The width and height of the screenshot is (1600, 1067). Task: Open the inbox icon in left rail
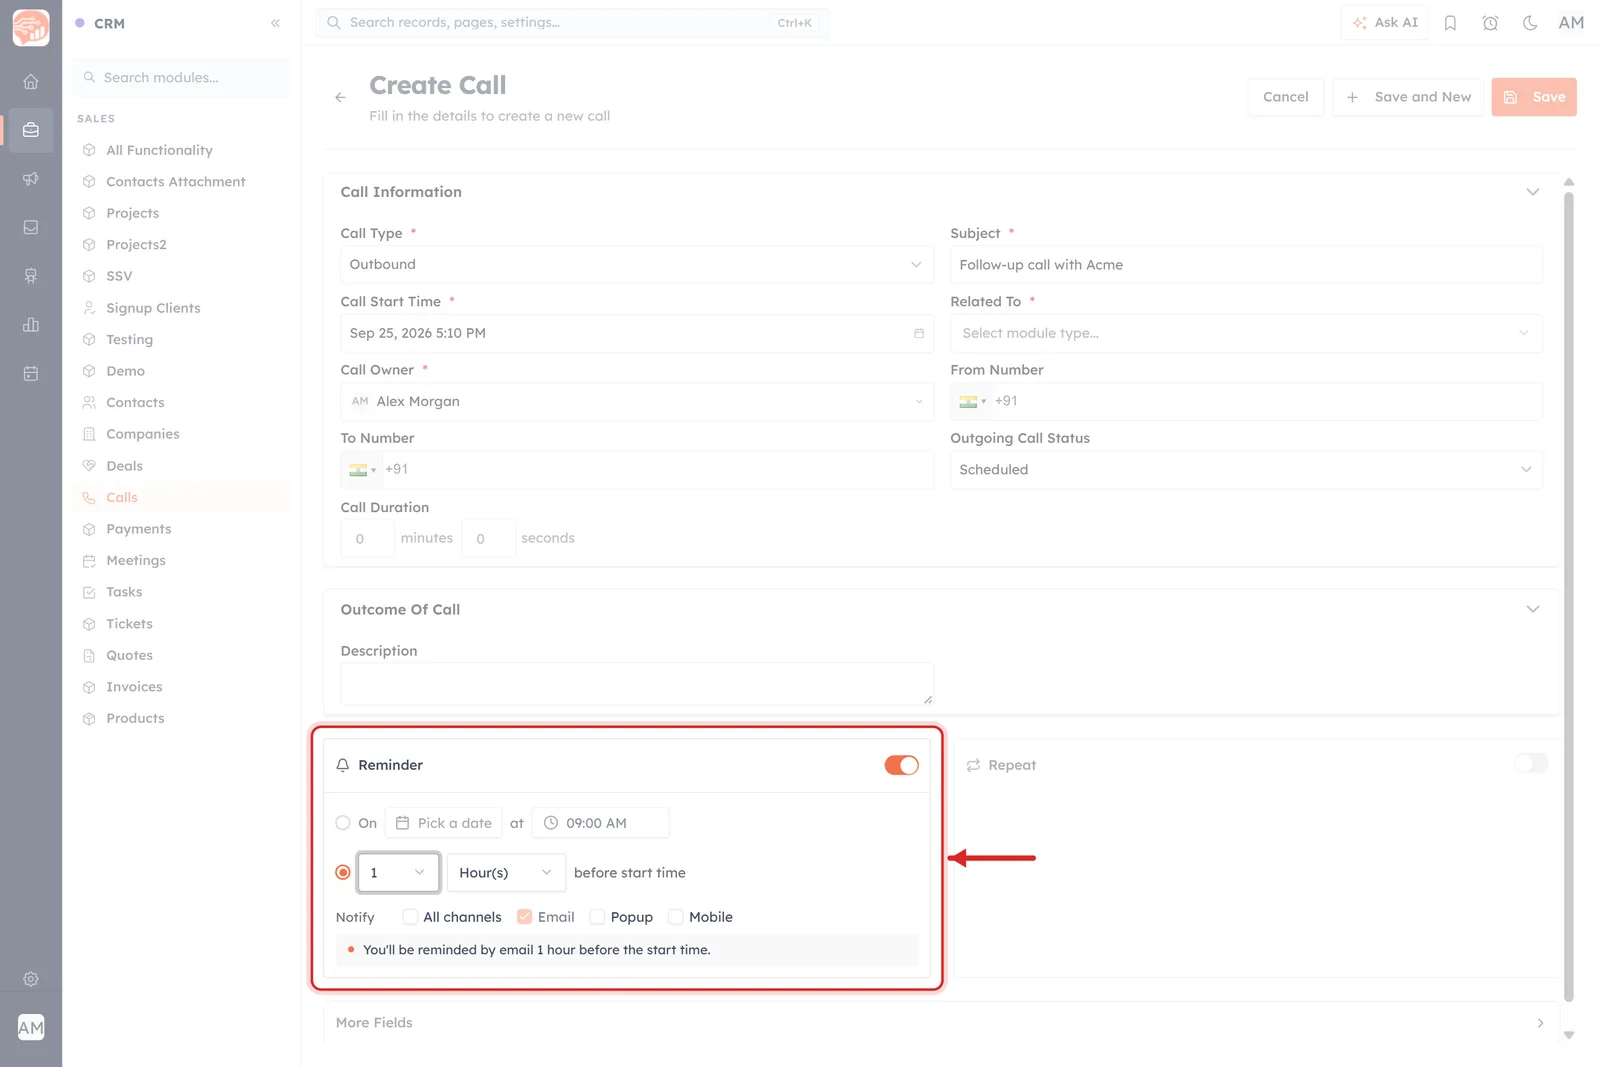pyautogui.click(x=31, y=227)
